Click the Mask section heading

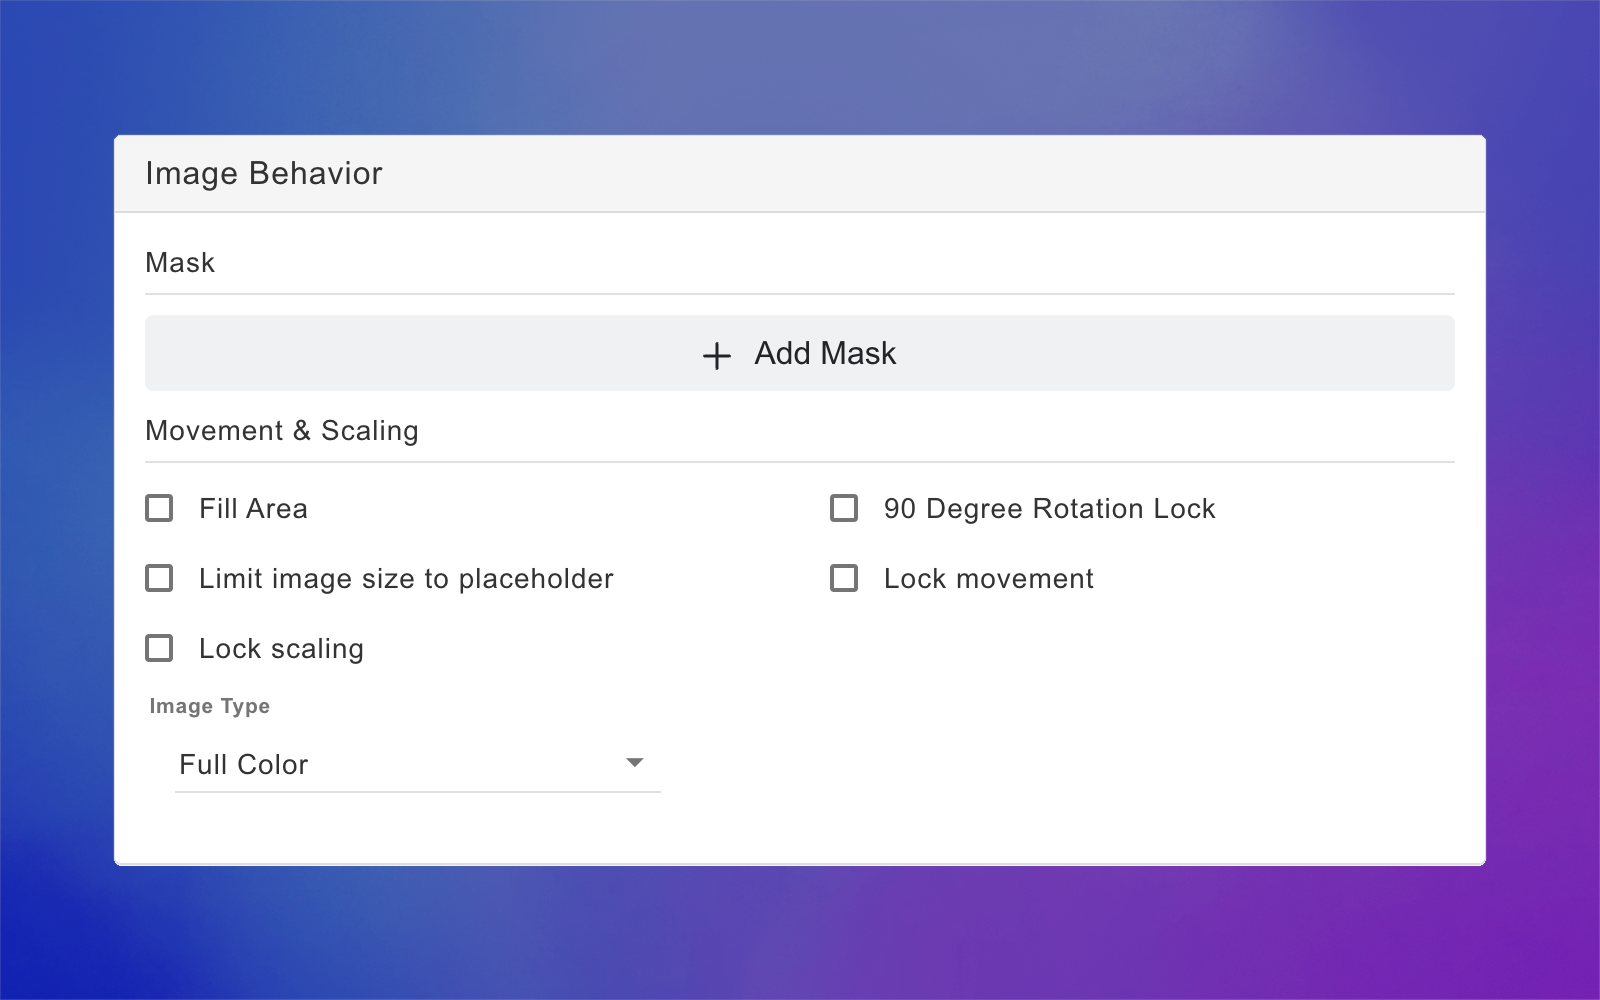(x=180, y=262)
